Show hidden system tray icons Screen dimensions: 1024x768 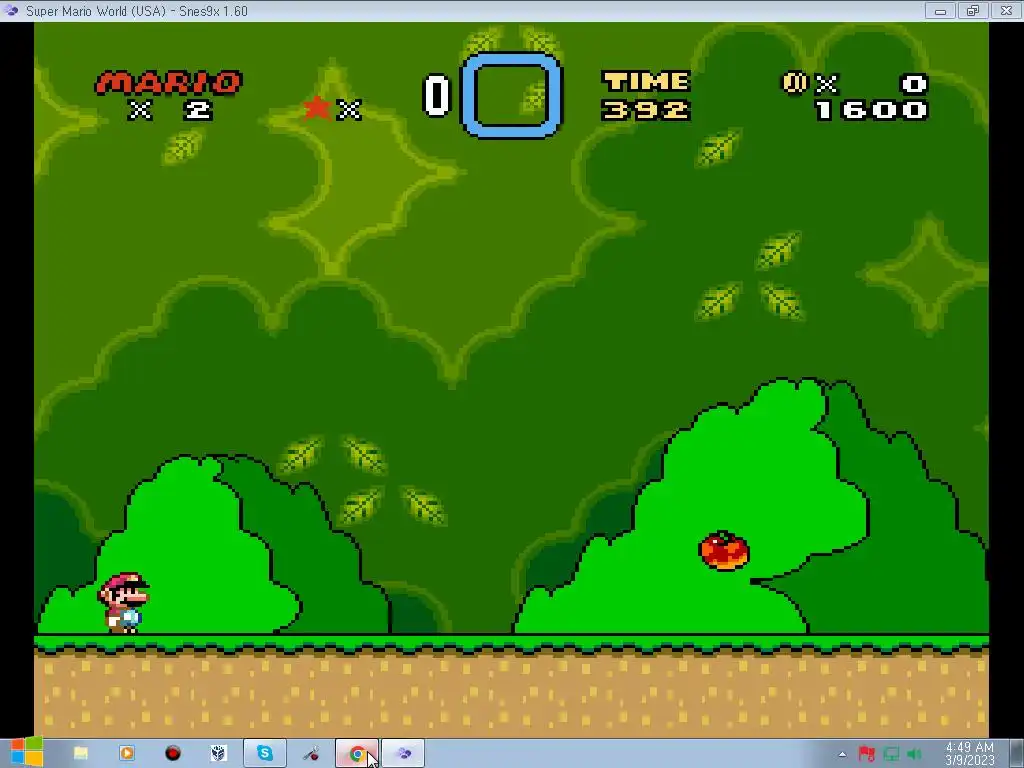click(842, 754)
